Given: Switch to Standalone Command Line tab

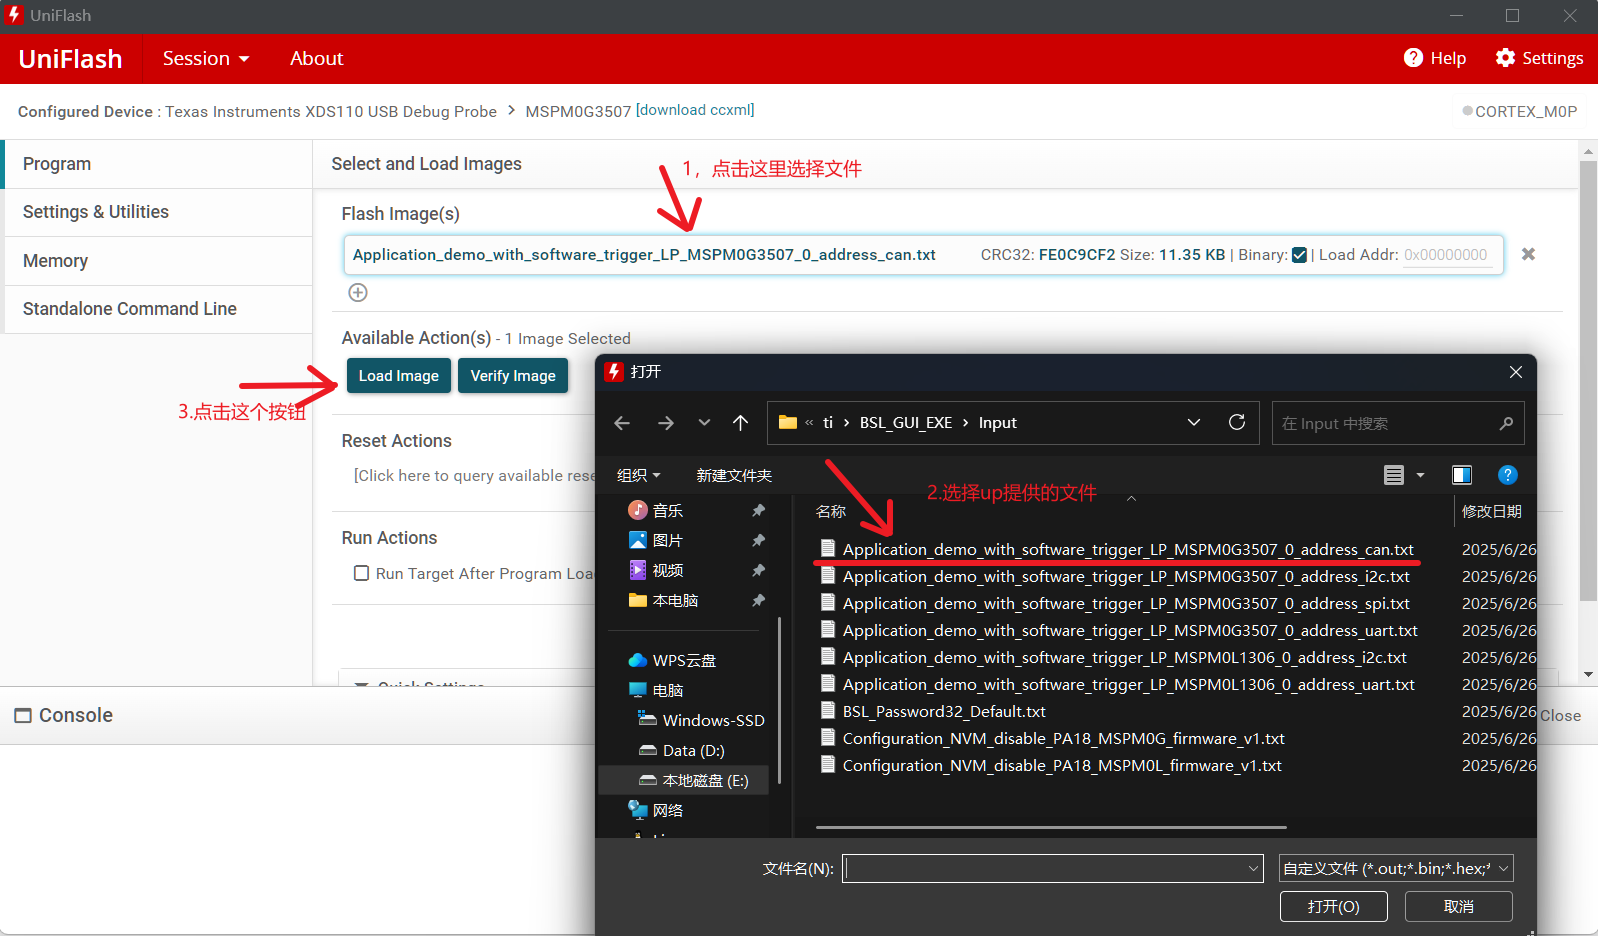Looking at the screenshot, I should 158,309.
